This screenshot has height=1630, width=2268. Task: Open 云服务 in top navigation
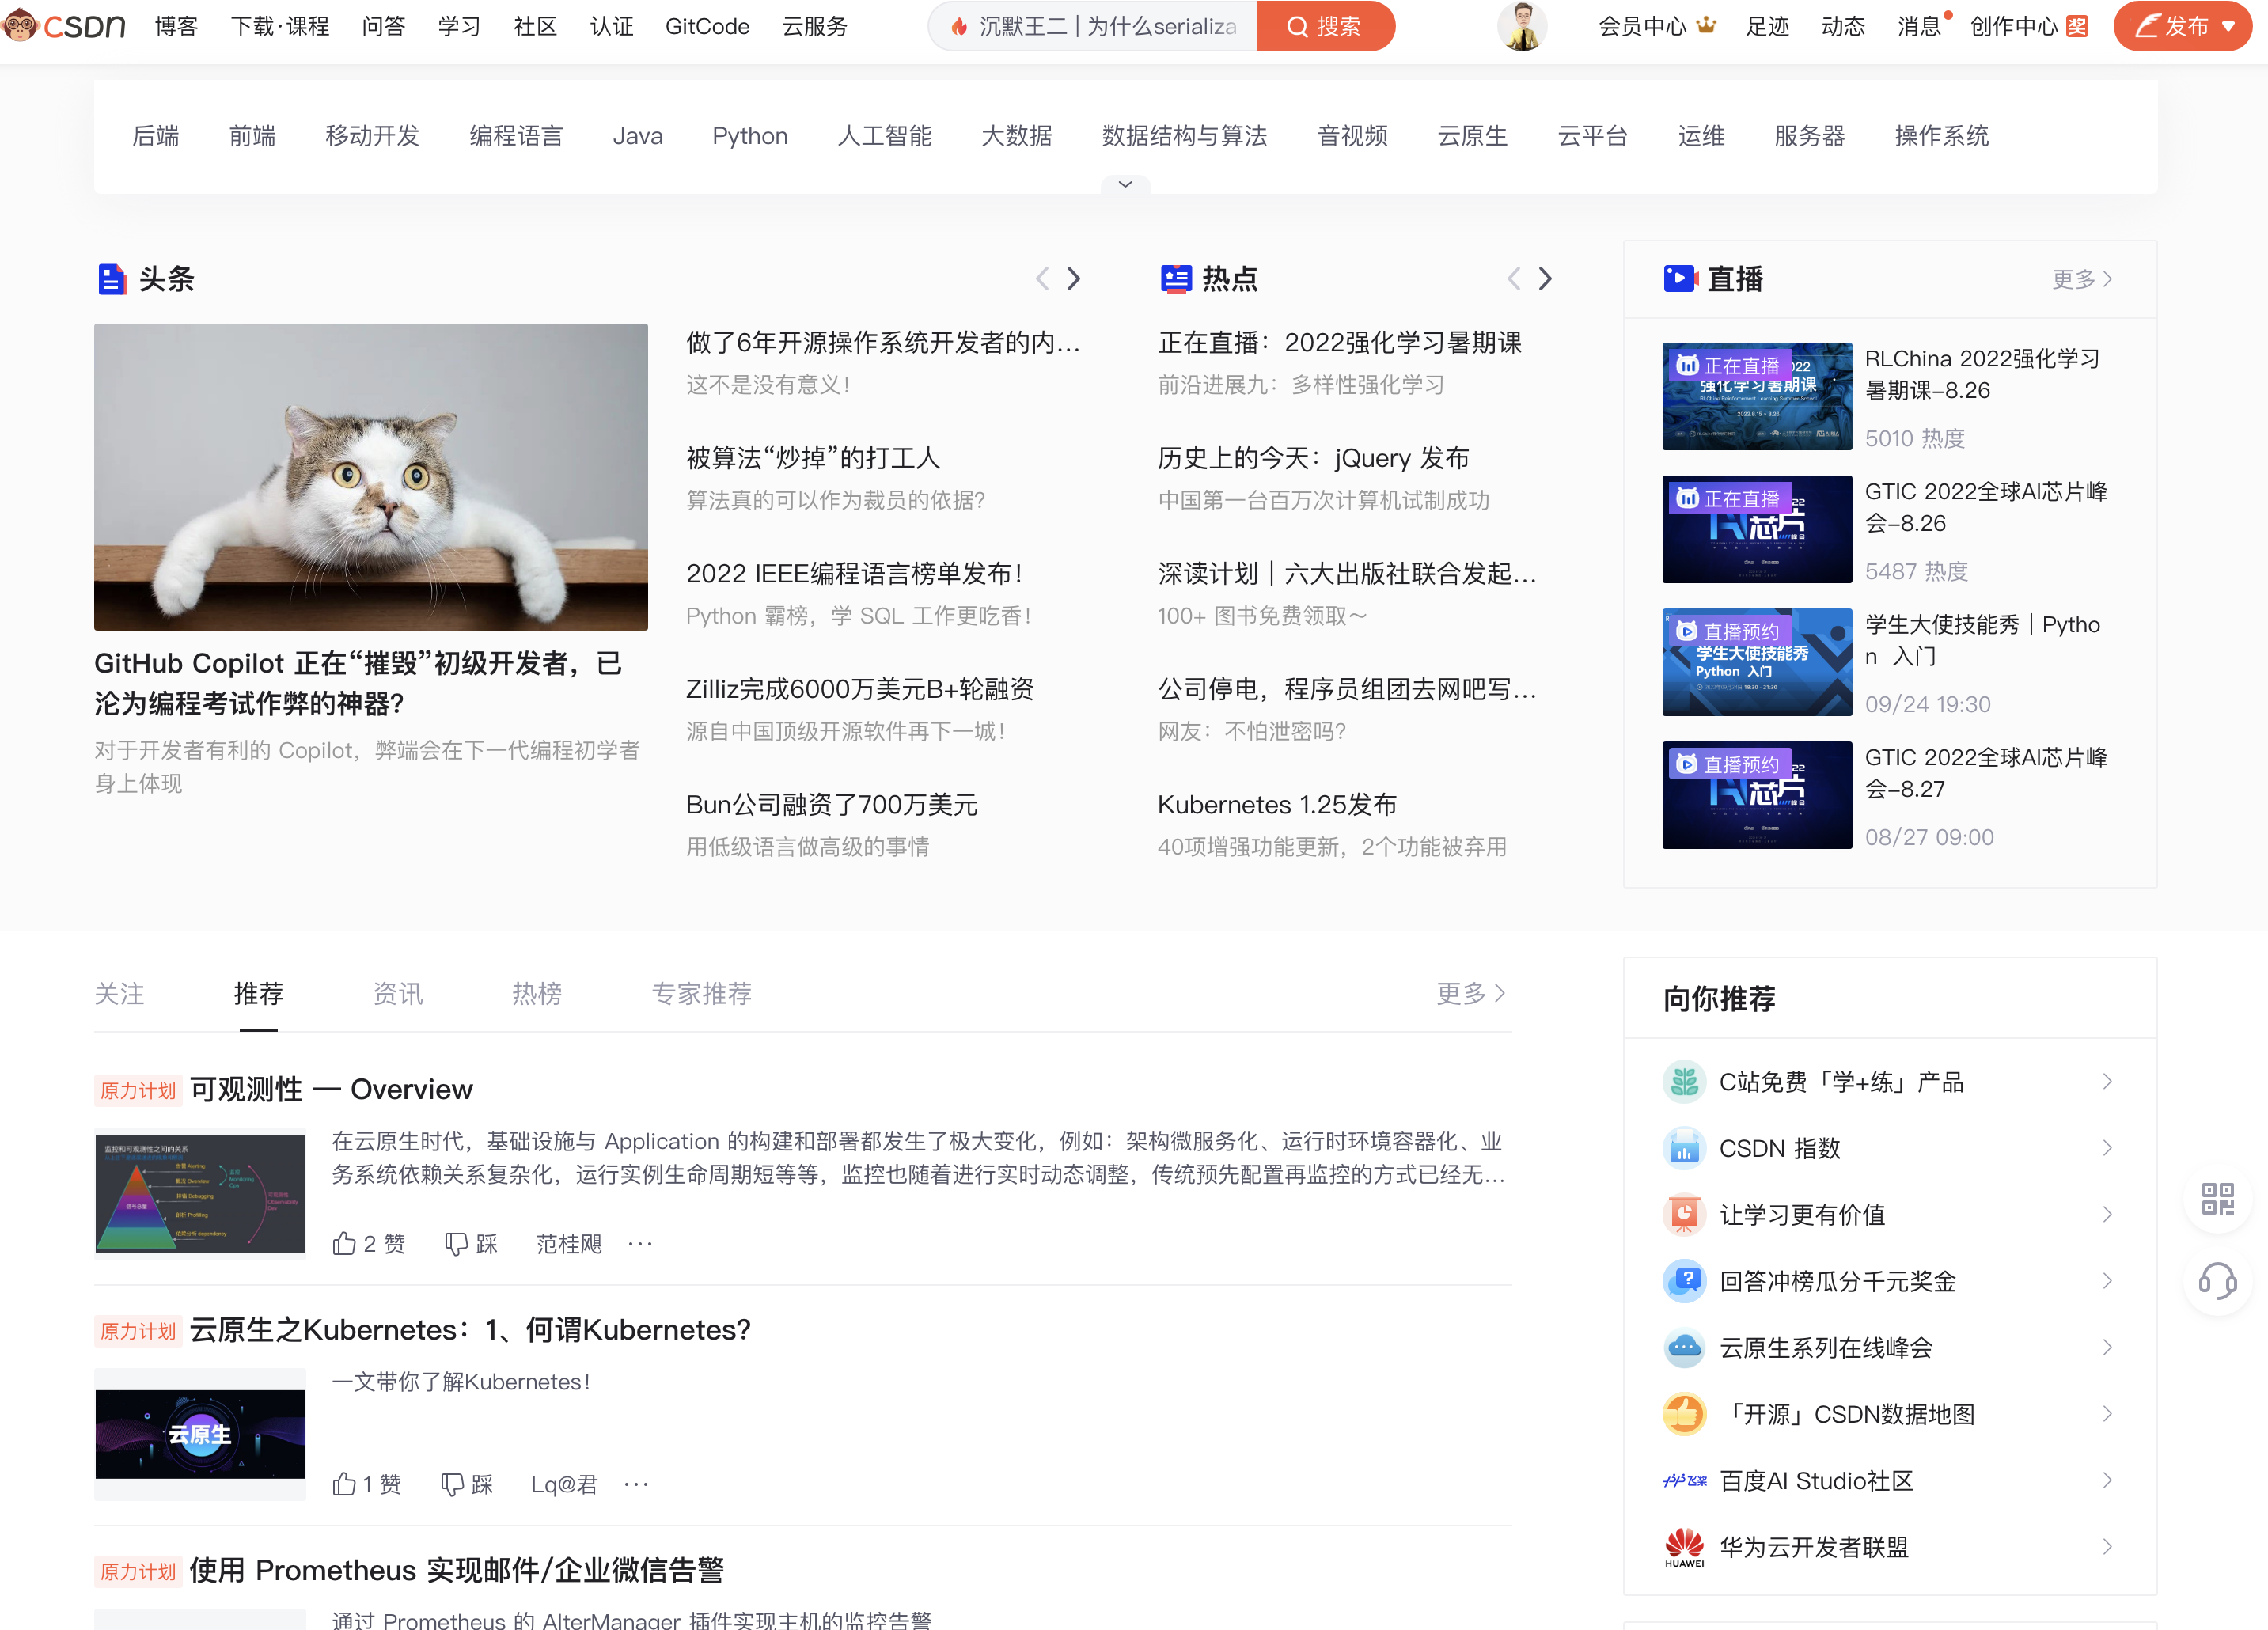coord(815,26)
